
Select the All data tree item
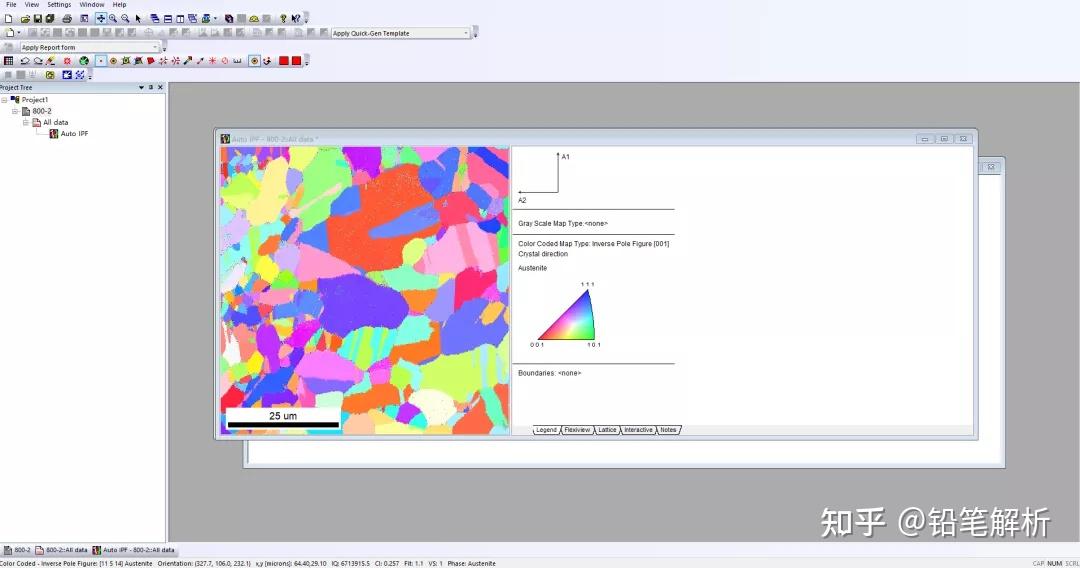pos(50,122)
